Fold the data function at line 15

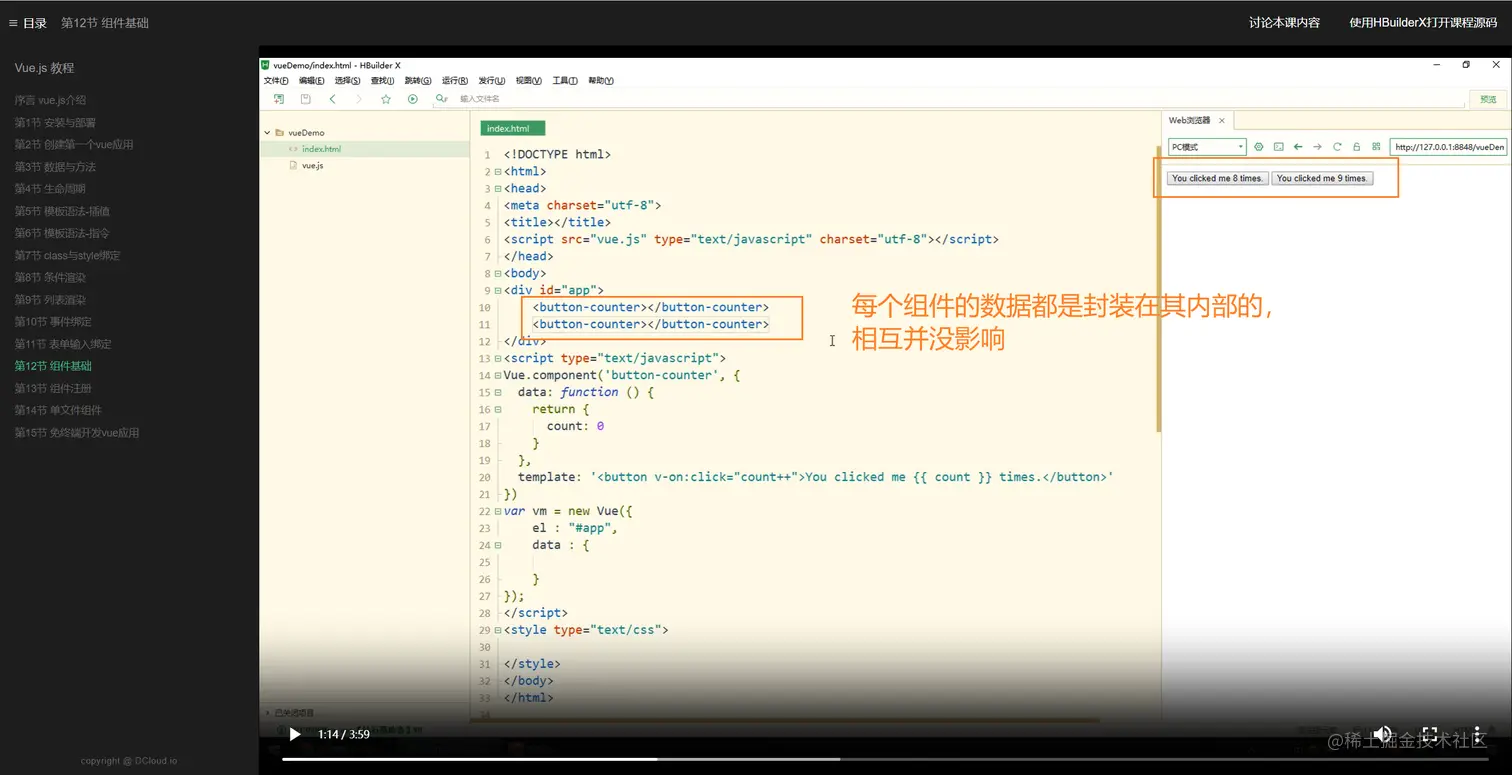pos(499,393)
